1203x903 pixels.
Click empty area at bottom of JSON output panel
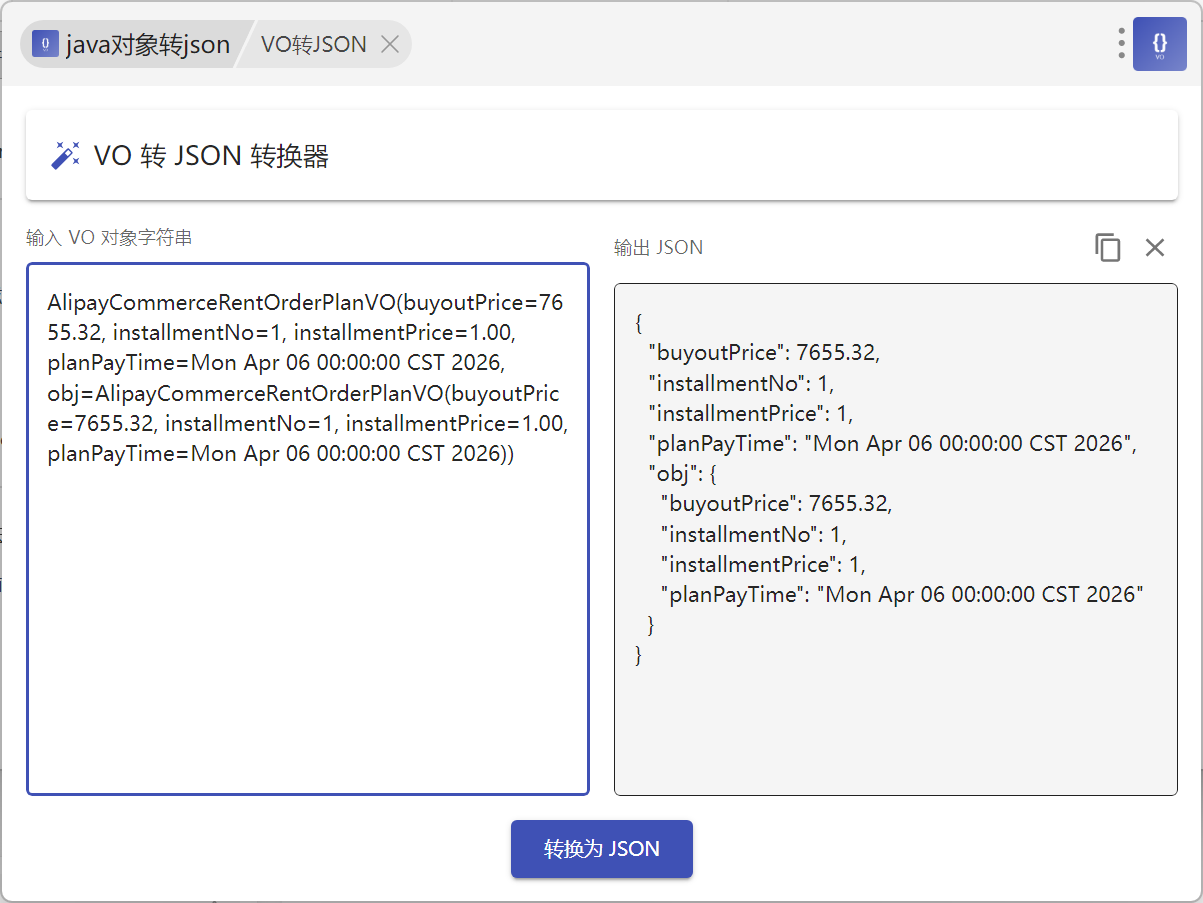[x=895, y=740]
